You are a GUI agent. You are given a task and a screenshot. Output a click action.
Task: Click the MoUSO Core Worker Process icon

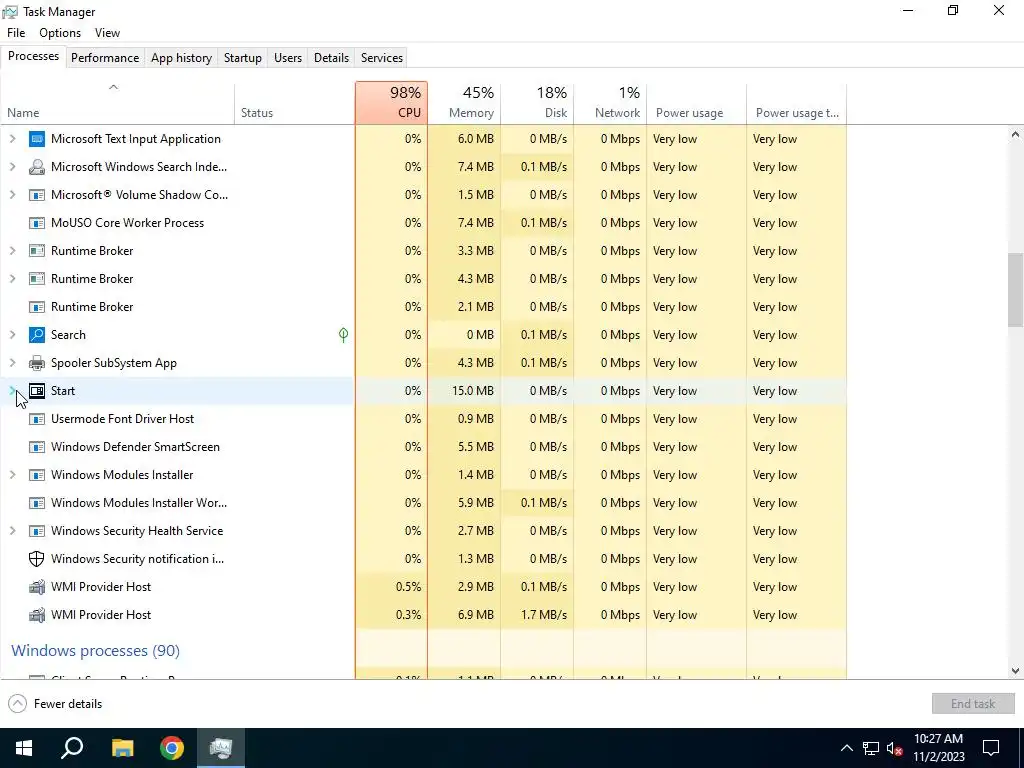pyautogui.click(x=37, y=223)
